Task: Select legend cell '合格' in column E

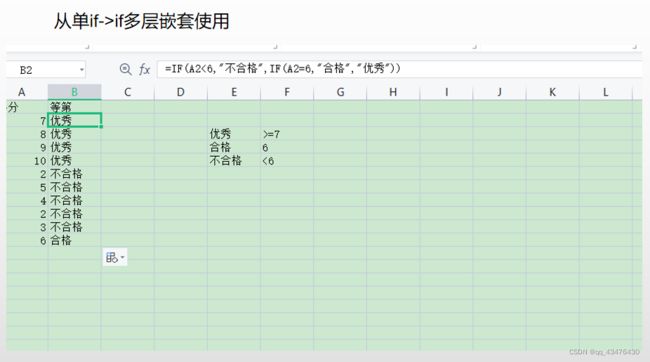Action: coord(234,147)
